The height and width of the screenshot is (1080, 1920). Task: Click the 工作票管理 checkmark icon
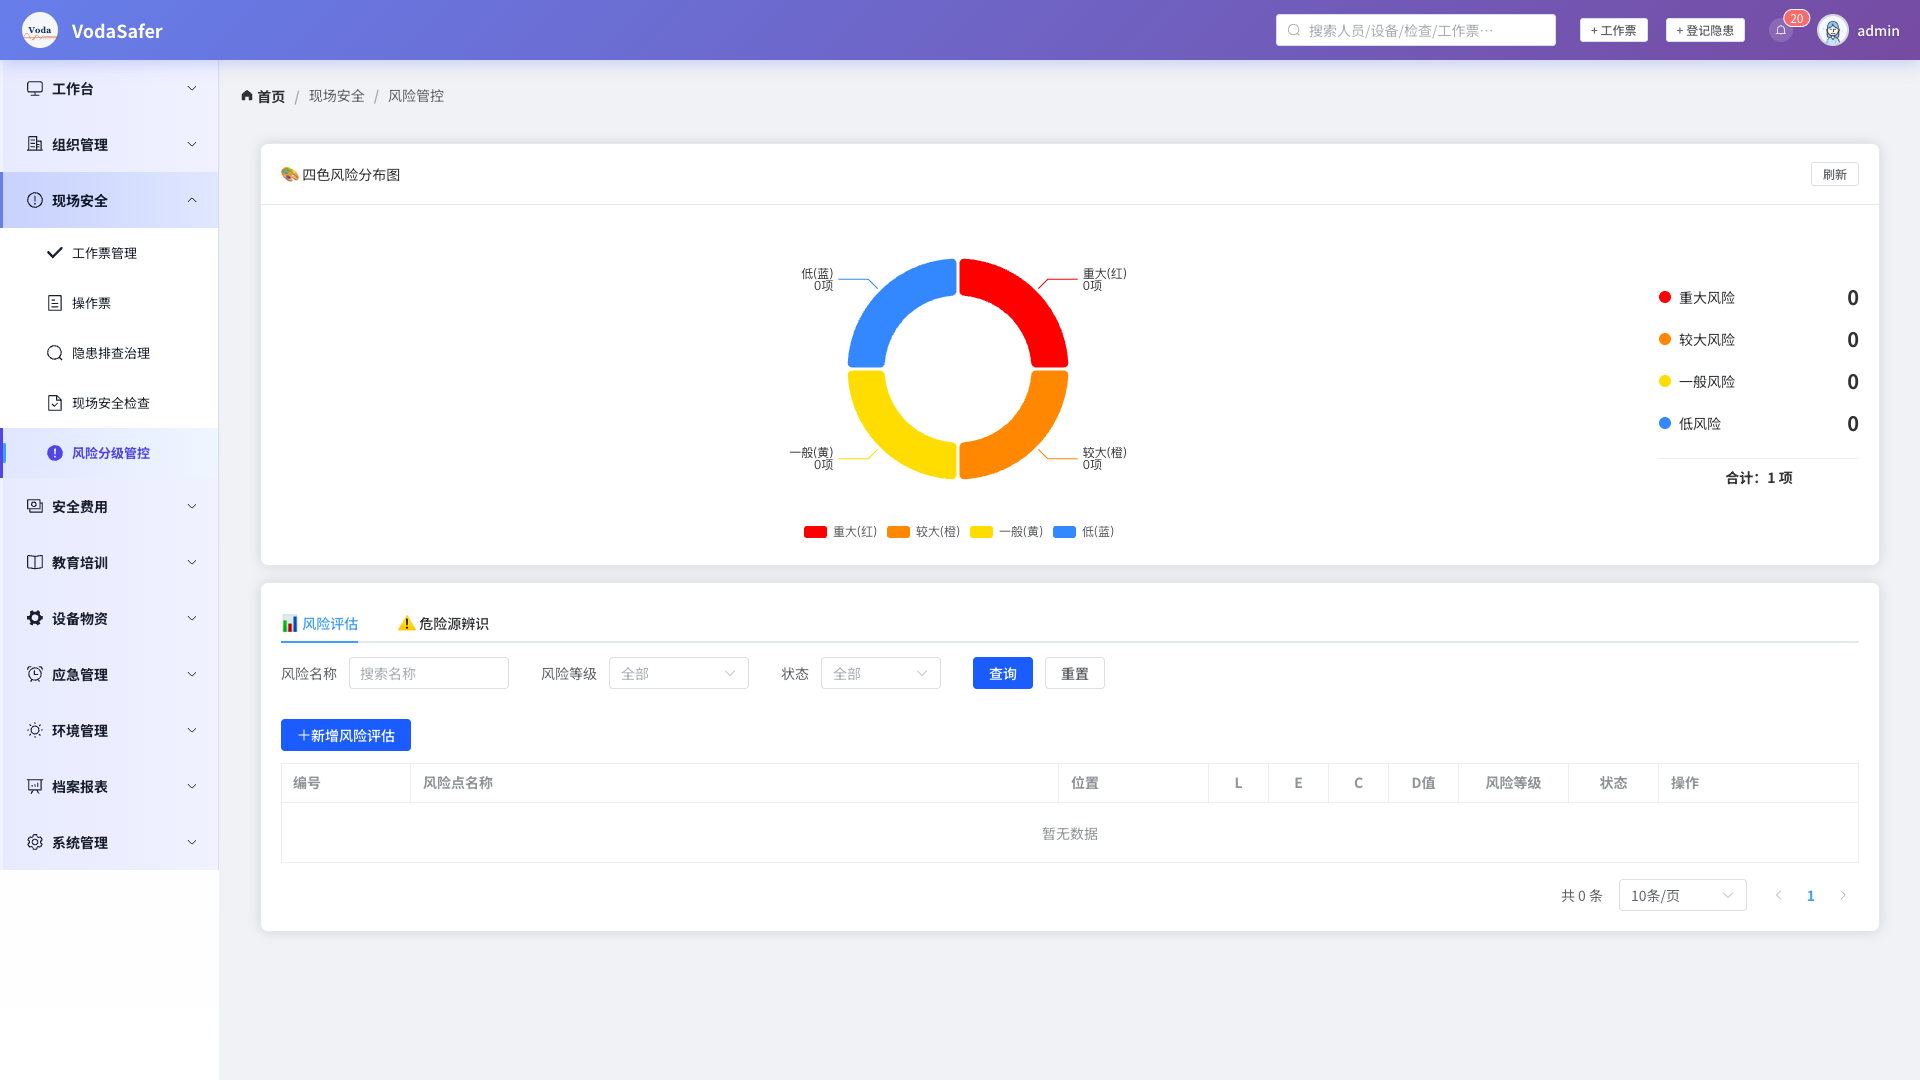coord(55,253)
